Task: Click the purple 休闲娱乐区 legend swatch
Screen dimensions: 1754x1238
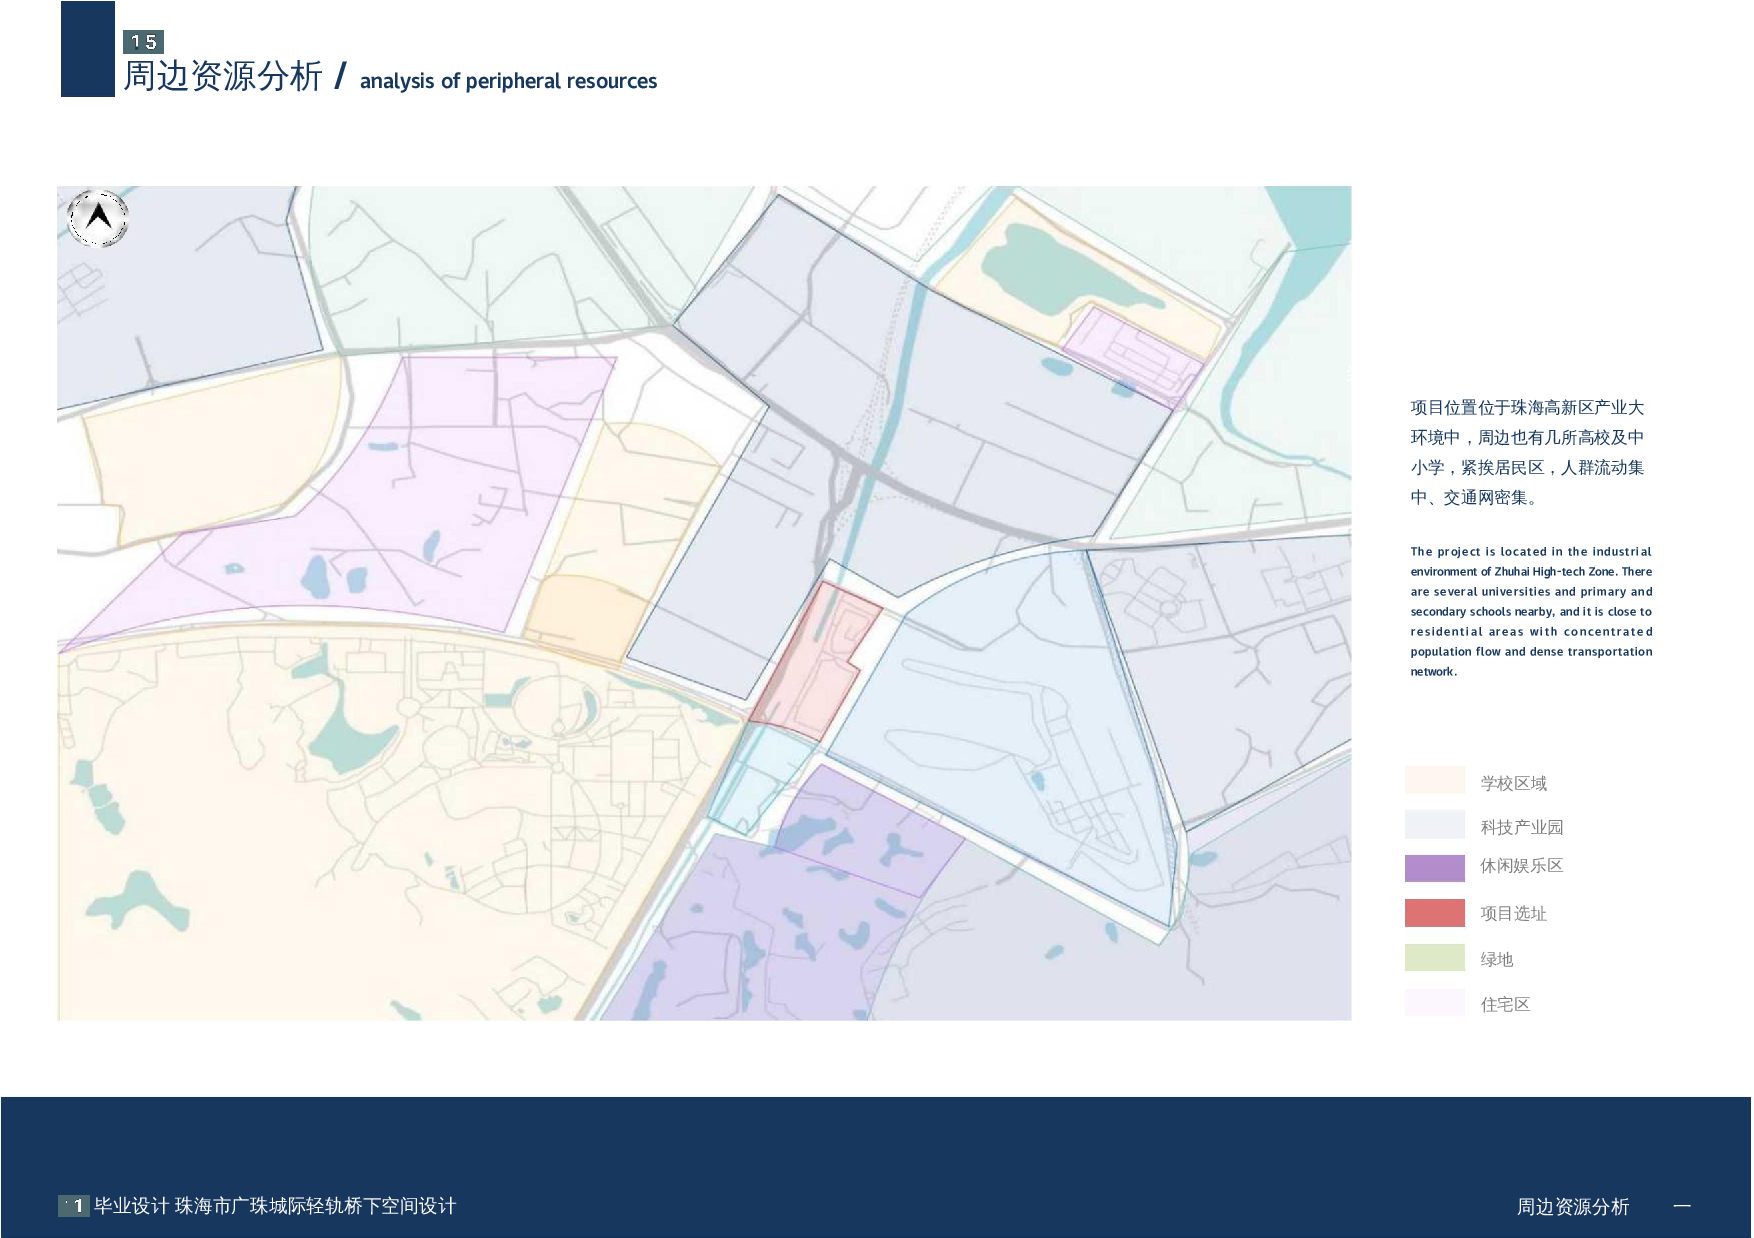Action: point(1434,868)
